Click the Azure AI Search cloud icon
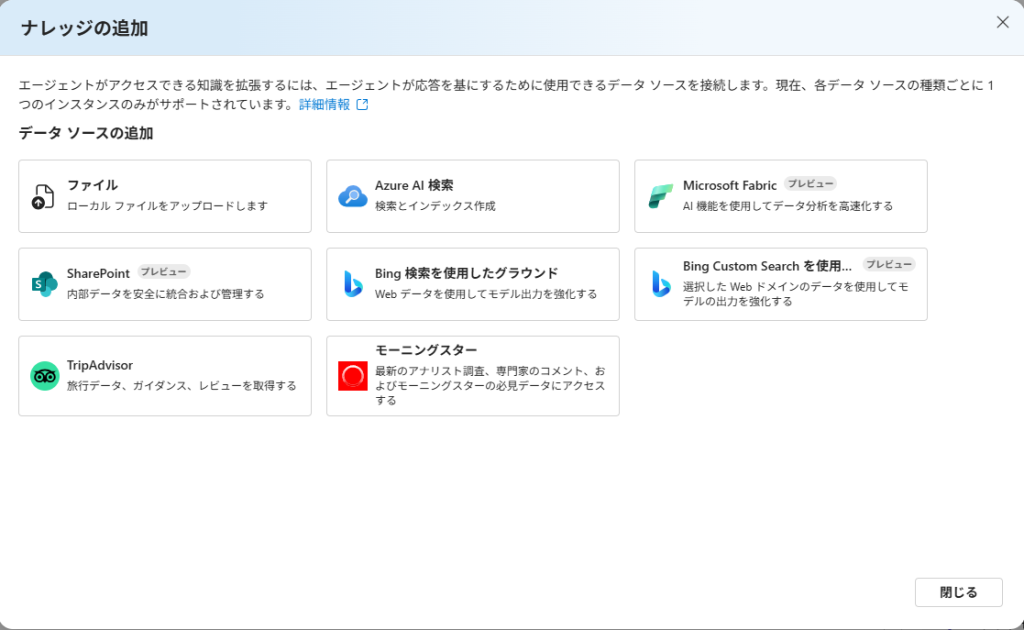 coord(352,196)
